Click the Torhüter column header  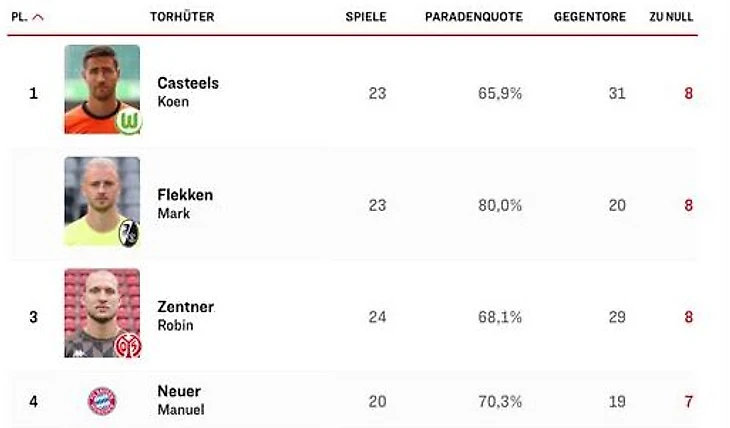[182, 17]
